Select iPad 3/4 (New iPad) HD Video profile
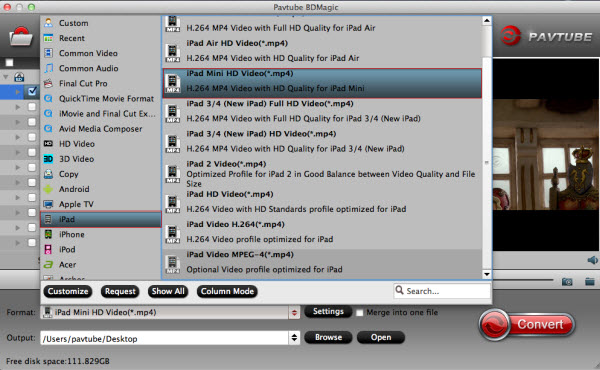 [322, 143]
